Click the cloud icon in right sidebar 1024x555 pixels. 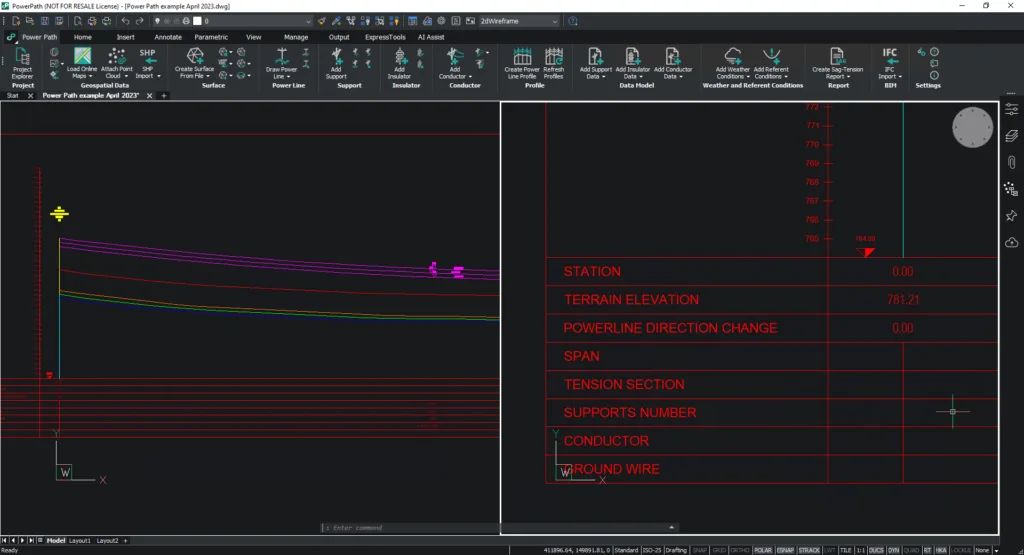[x=1012, y=242]
